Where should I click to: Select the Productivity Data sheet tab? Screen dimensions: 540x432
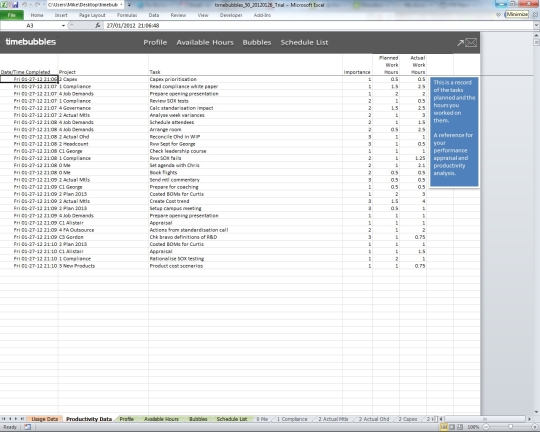[89, 419]
